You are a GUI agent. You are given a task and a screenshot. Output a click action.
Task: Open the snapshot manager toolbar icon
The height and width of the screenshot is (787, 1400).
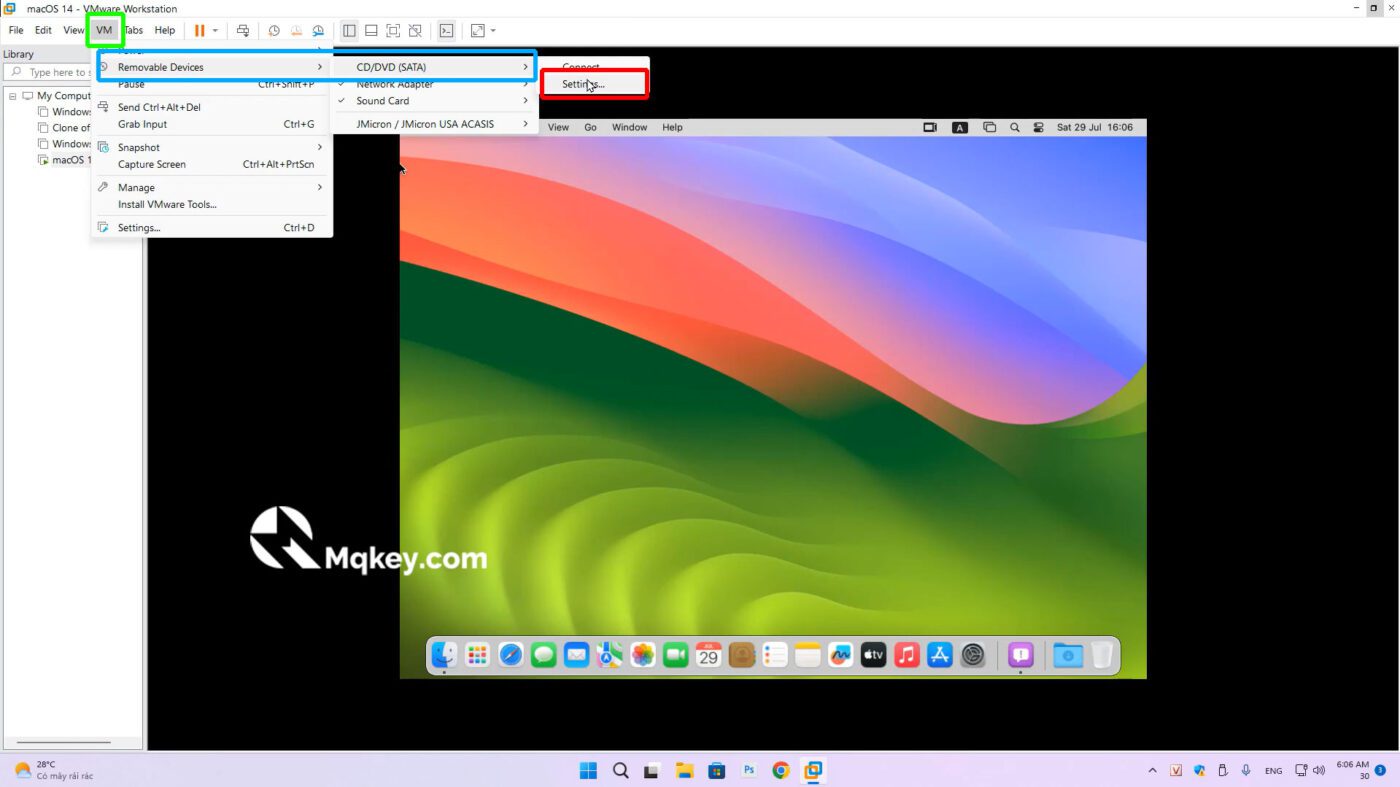pyautogui.click(x=318, y=30)
